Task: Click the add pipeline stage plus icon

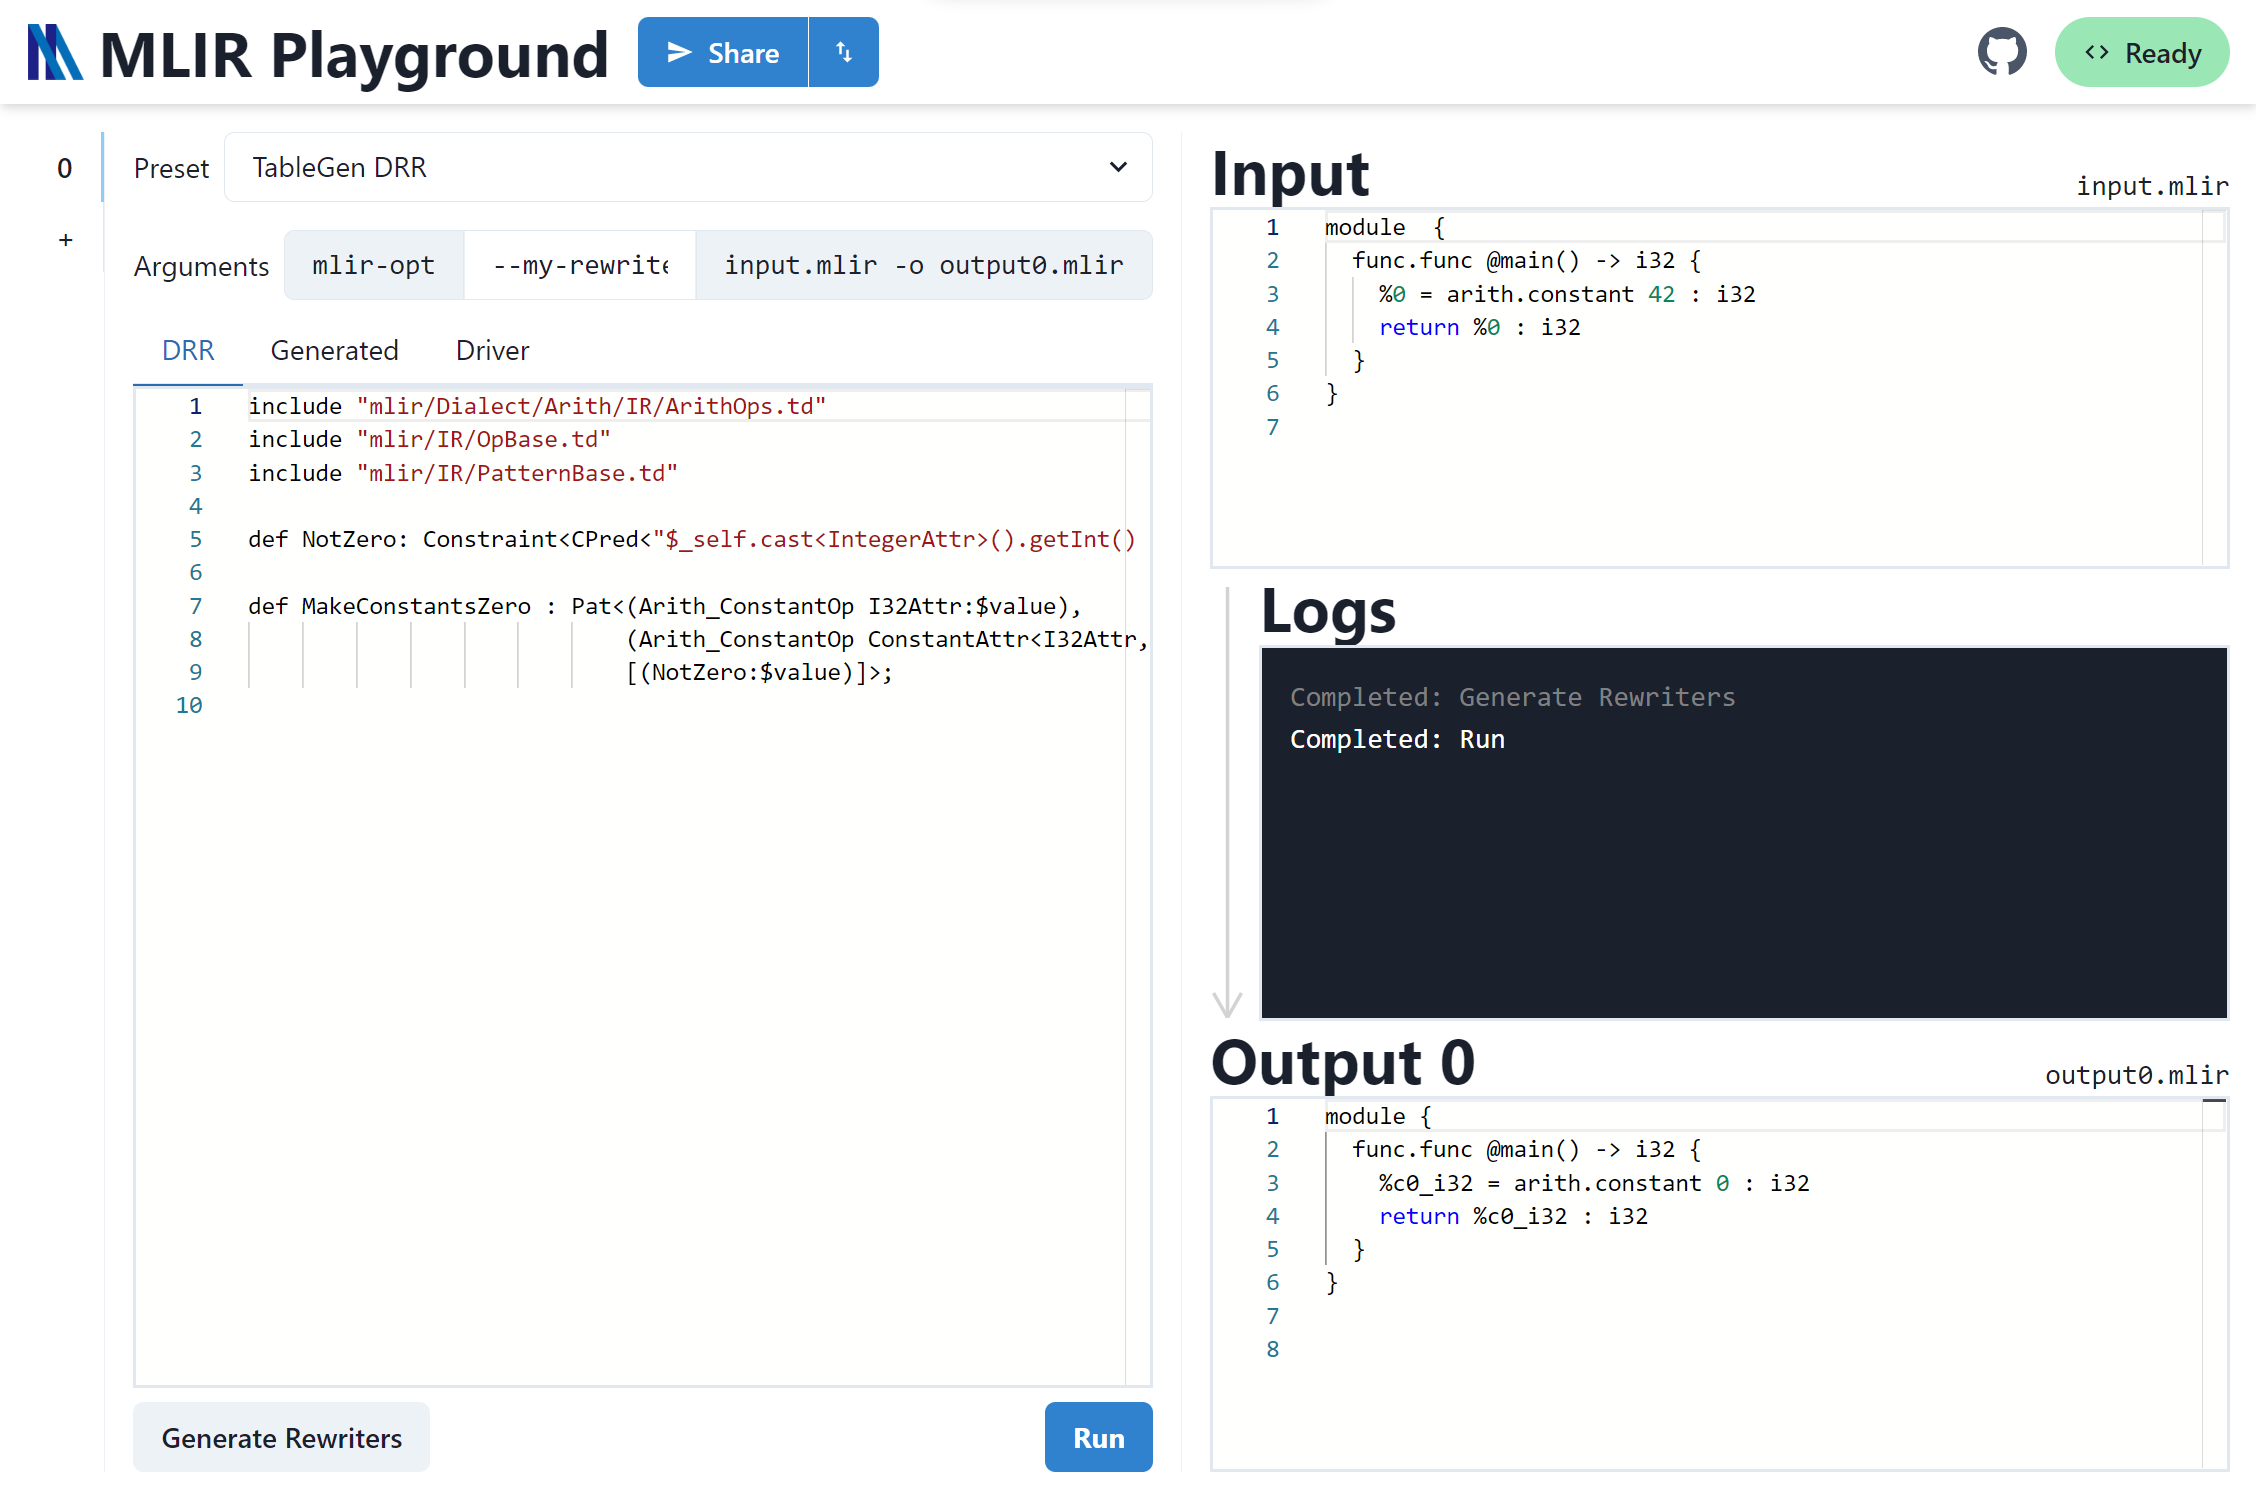Action: (65, 239)
